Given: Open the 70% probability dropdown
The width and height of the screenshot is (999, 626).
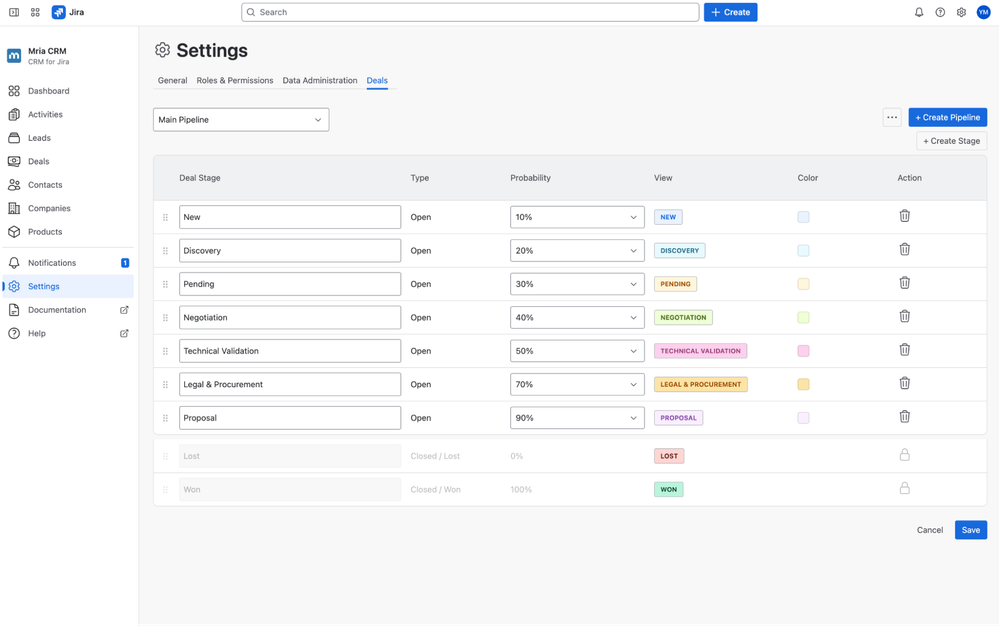Looking at the screenshot, I should (577, 385).
